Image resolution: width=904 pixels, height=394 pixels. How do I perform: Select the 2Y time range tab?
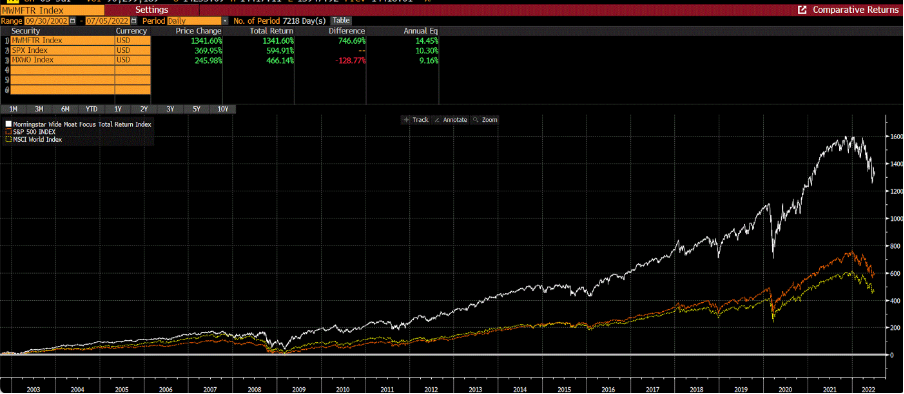[145, 109]
